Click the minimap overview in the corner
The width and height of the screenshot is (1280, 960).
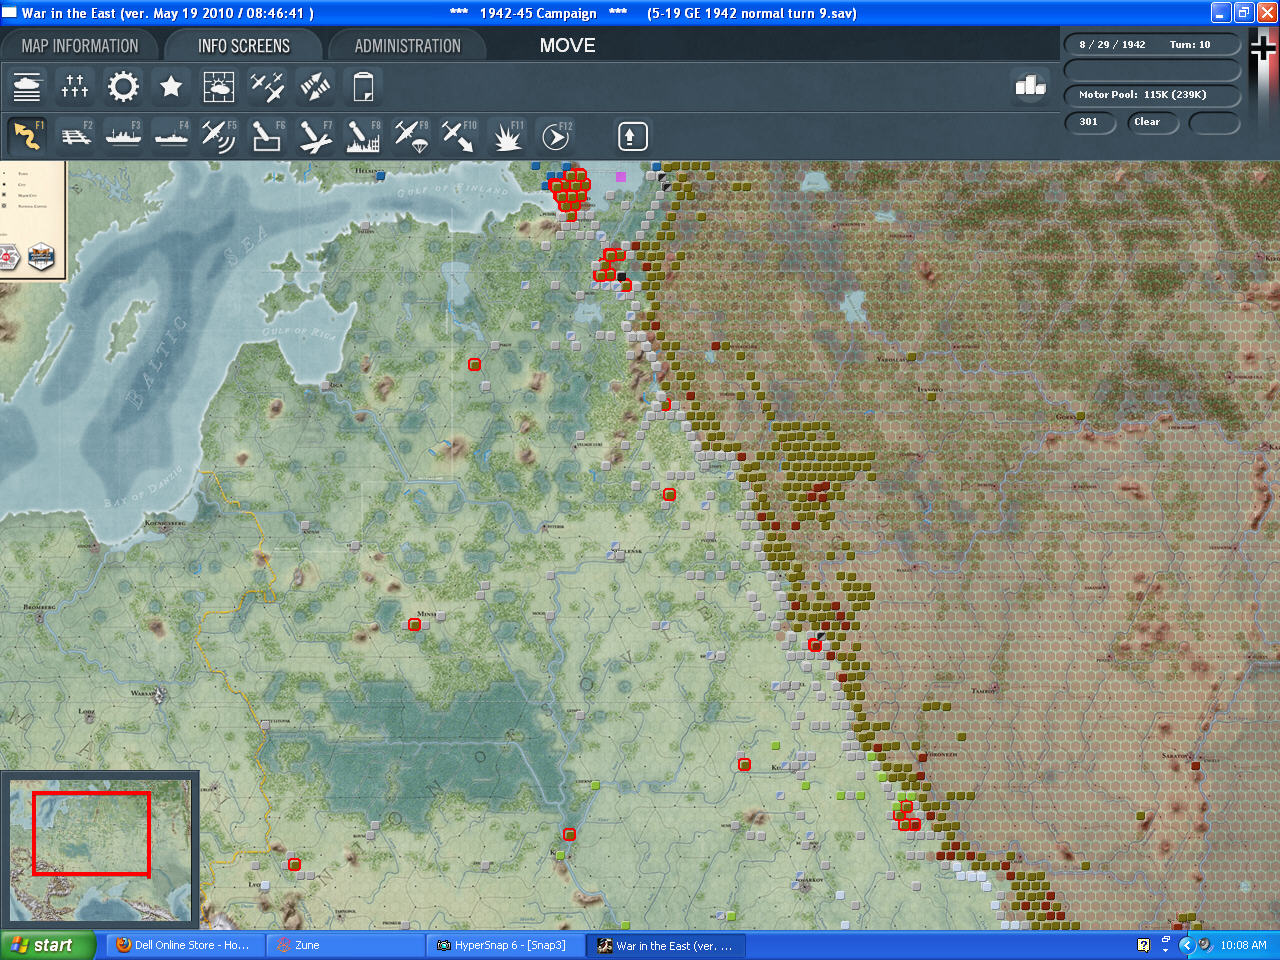pyautogui.click(x=100, y=850)
